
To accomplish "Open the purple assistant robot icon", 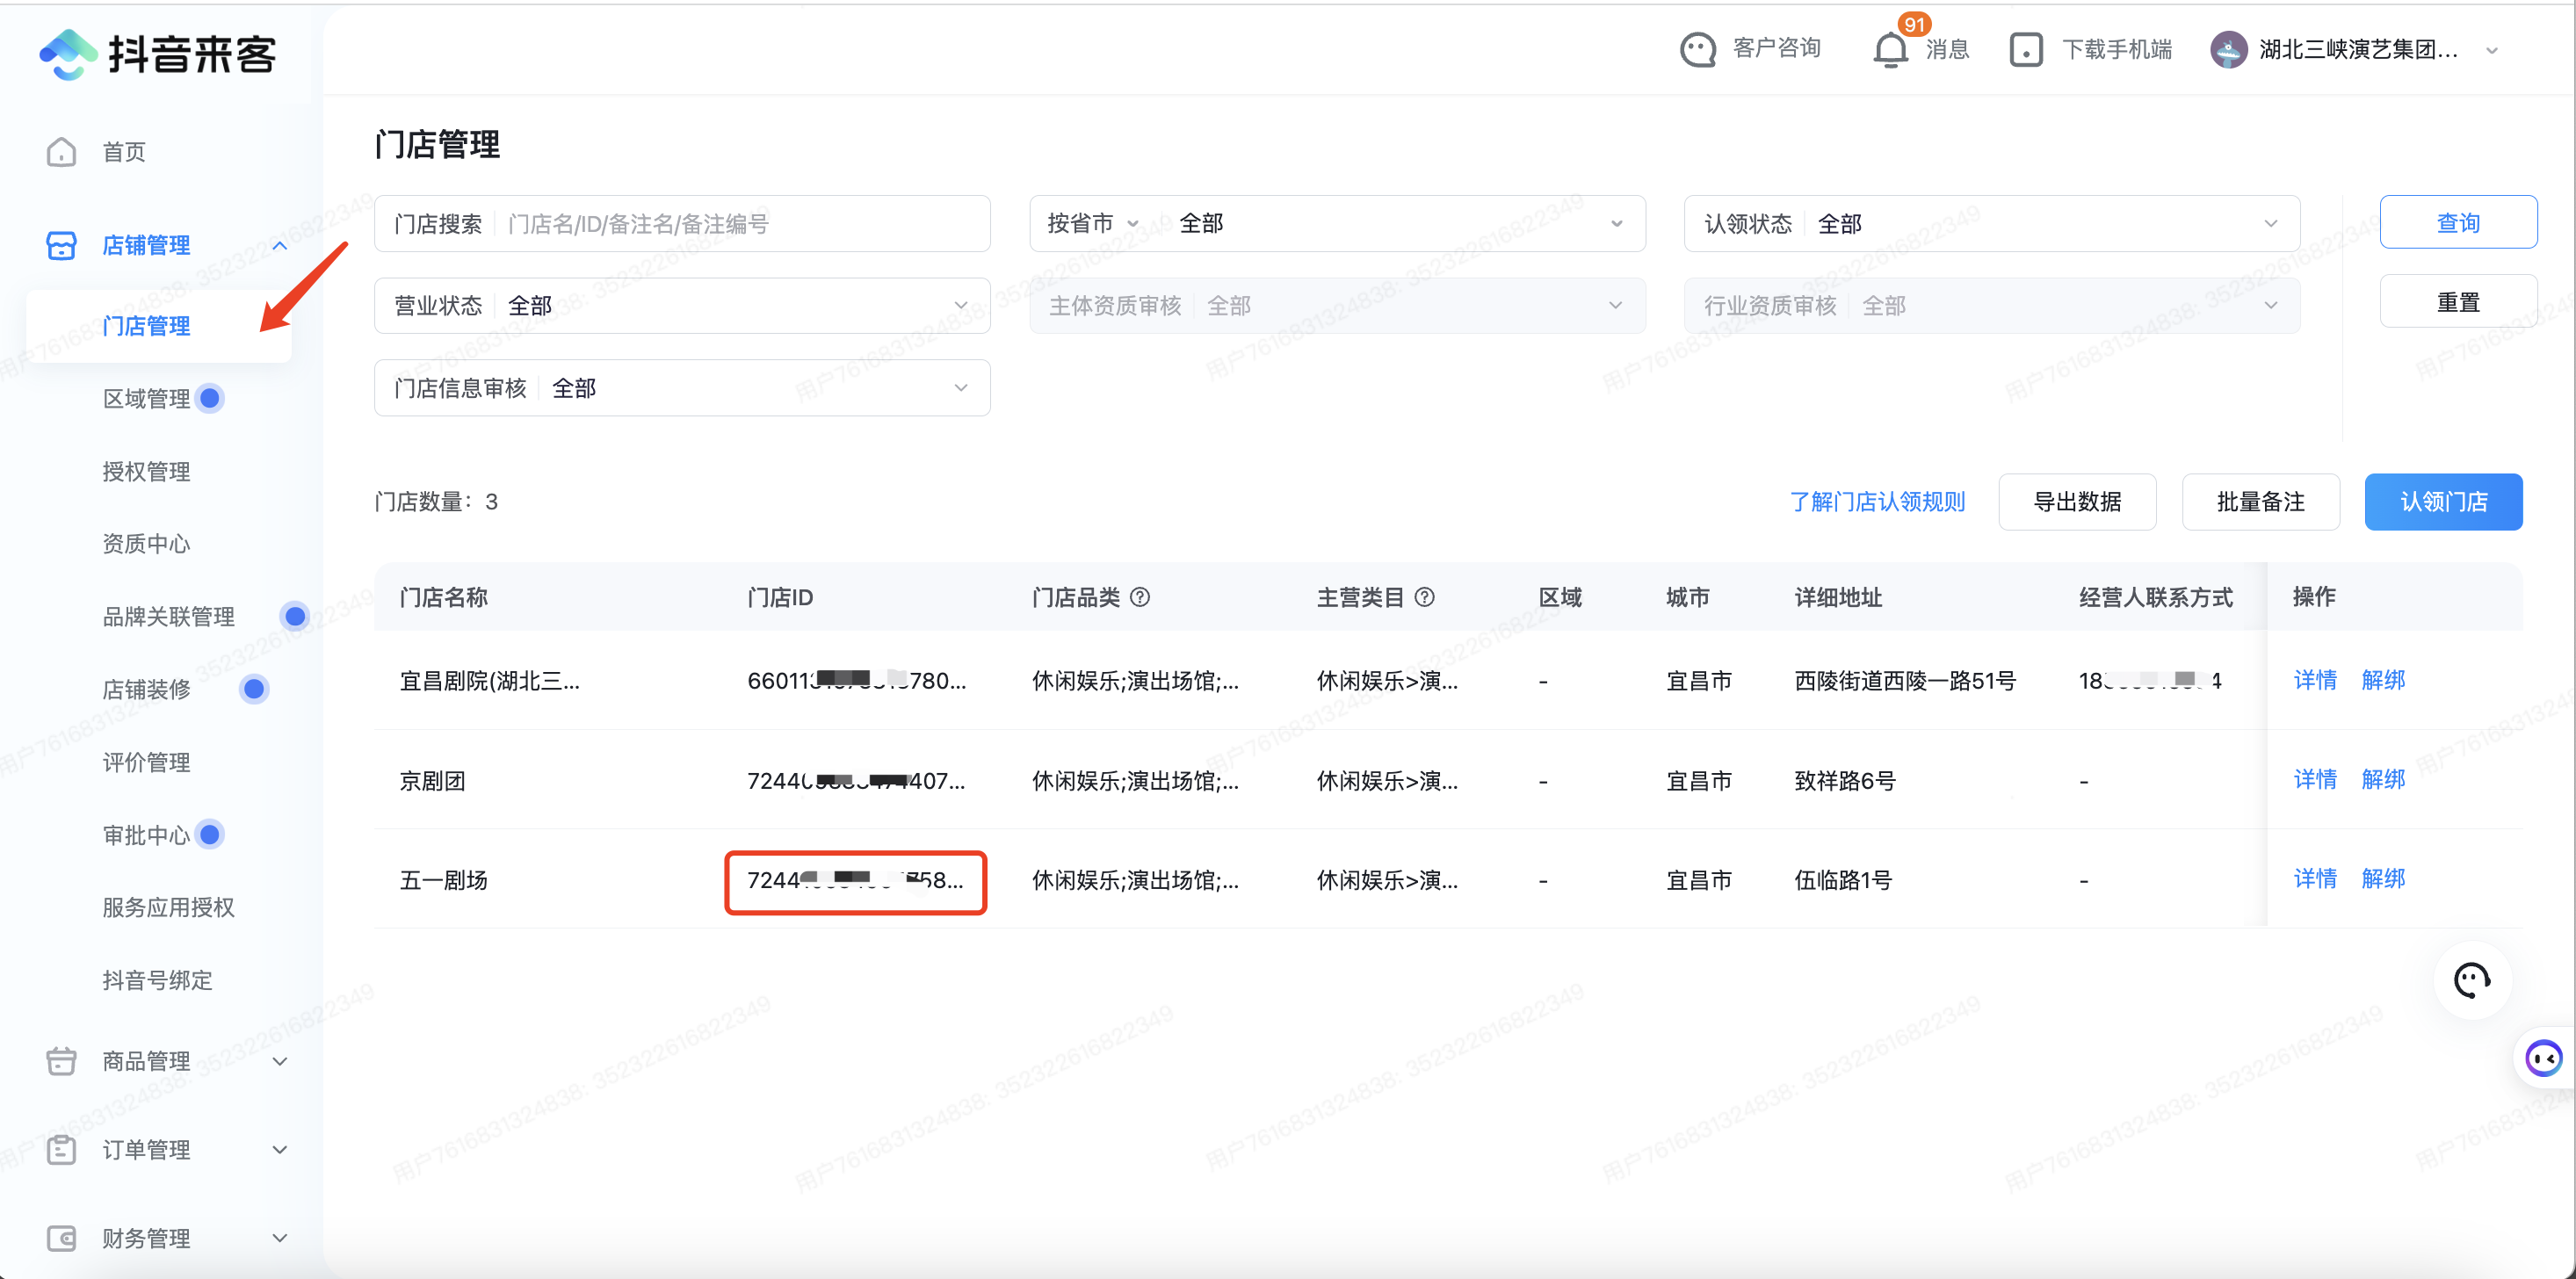I will pos(2544,1057).
